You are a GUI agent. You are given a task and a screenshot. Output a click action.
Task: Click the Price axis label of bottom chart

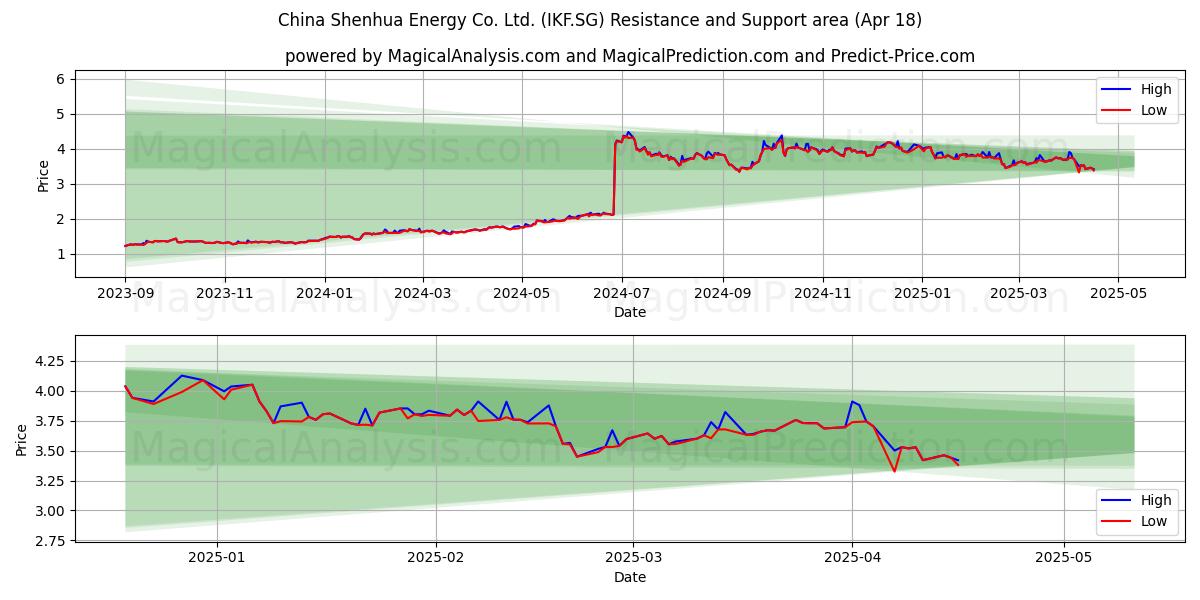[x=22, y=440]
